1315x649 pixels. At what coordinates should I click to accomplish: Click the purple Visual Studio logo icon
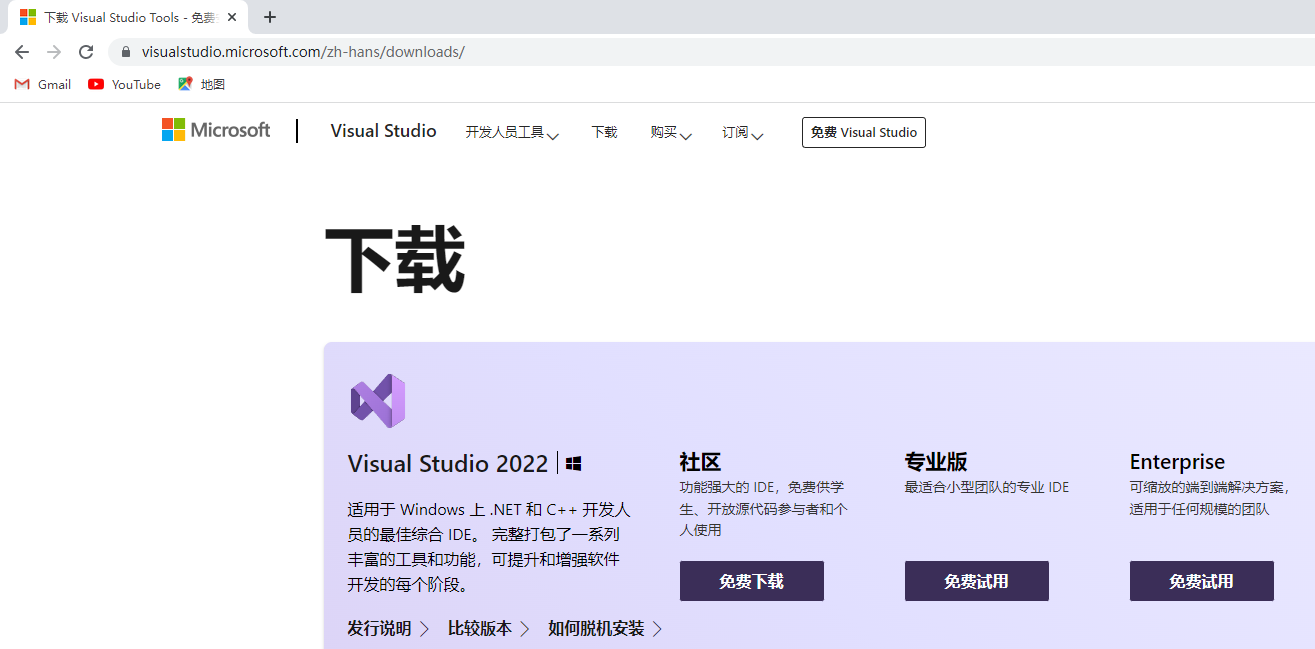tap(378, 401)
